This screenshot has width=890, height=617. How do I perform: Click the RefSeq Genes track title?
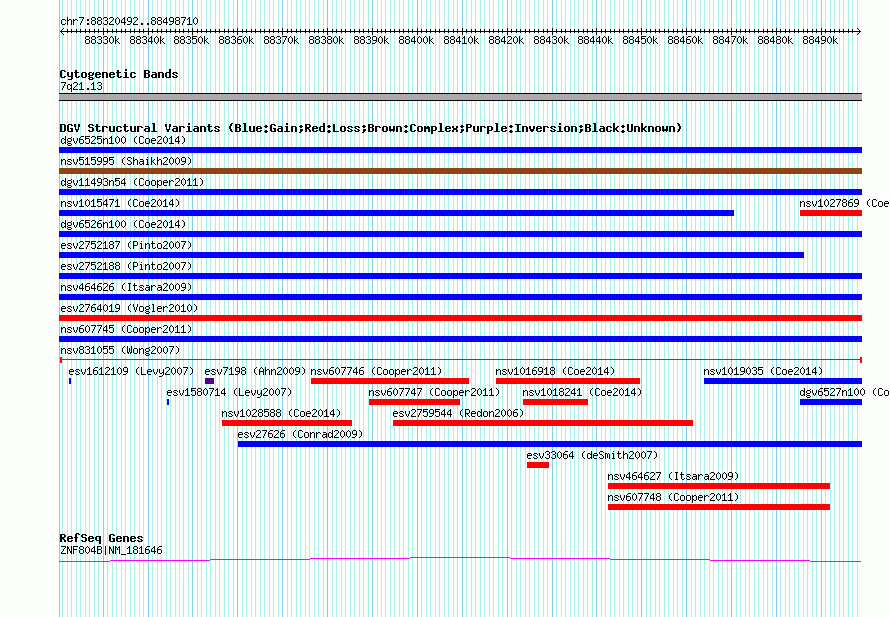pos(101,538)
